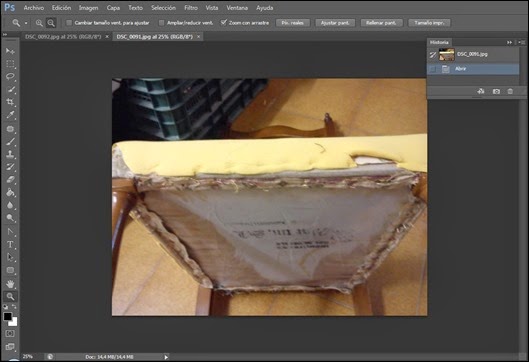529x362 pixels.
Task: Open the Edición menu
Action: (x=61, y=8)
